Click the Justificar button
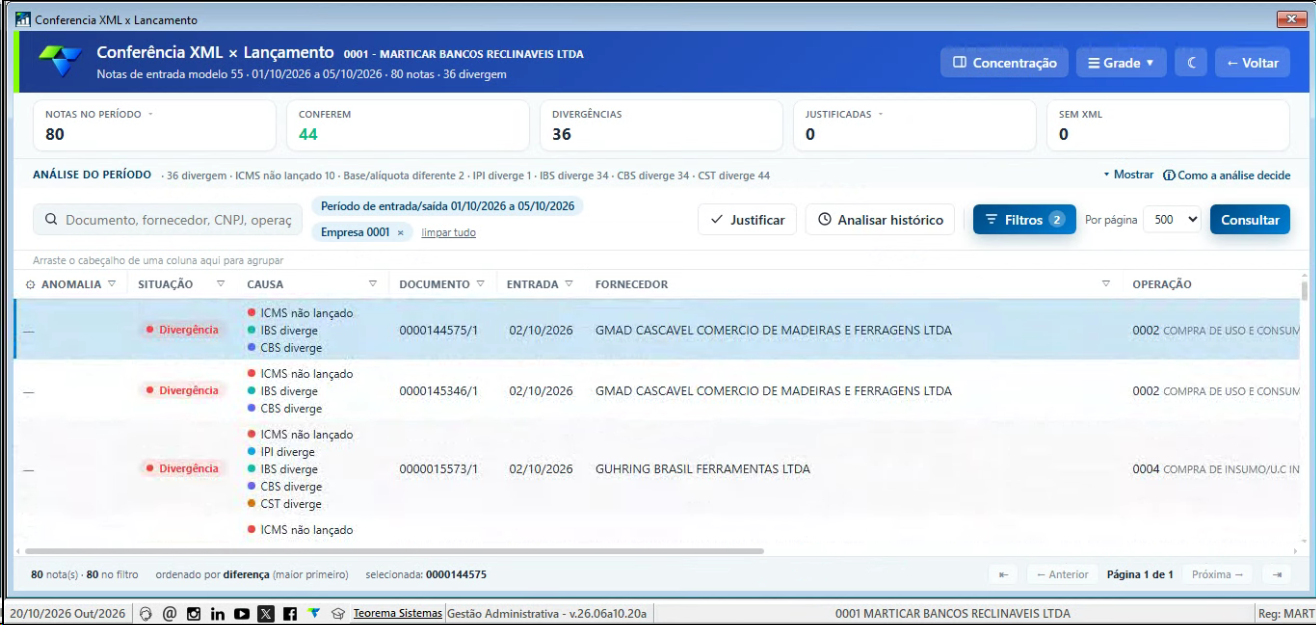The width and height of the screenshot is (1316, 625). (747, 220)
